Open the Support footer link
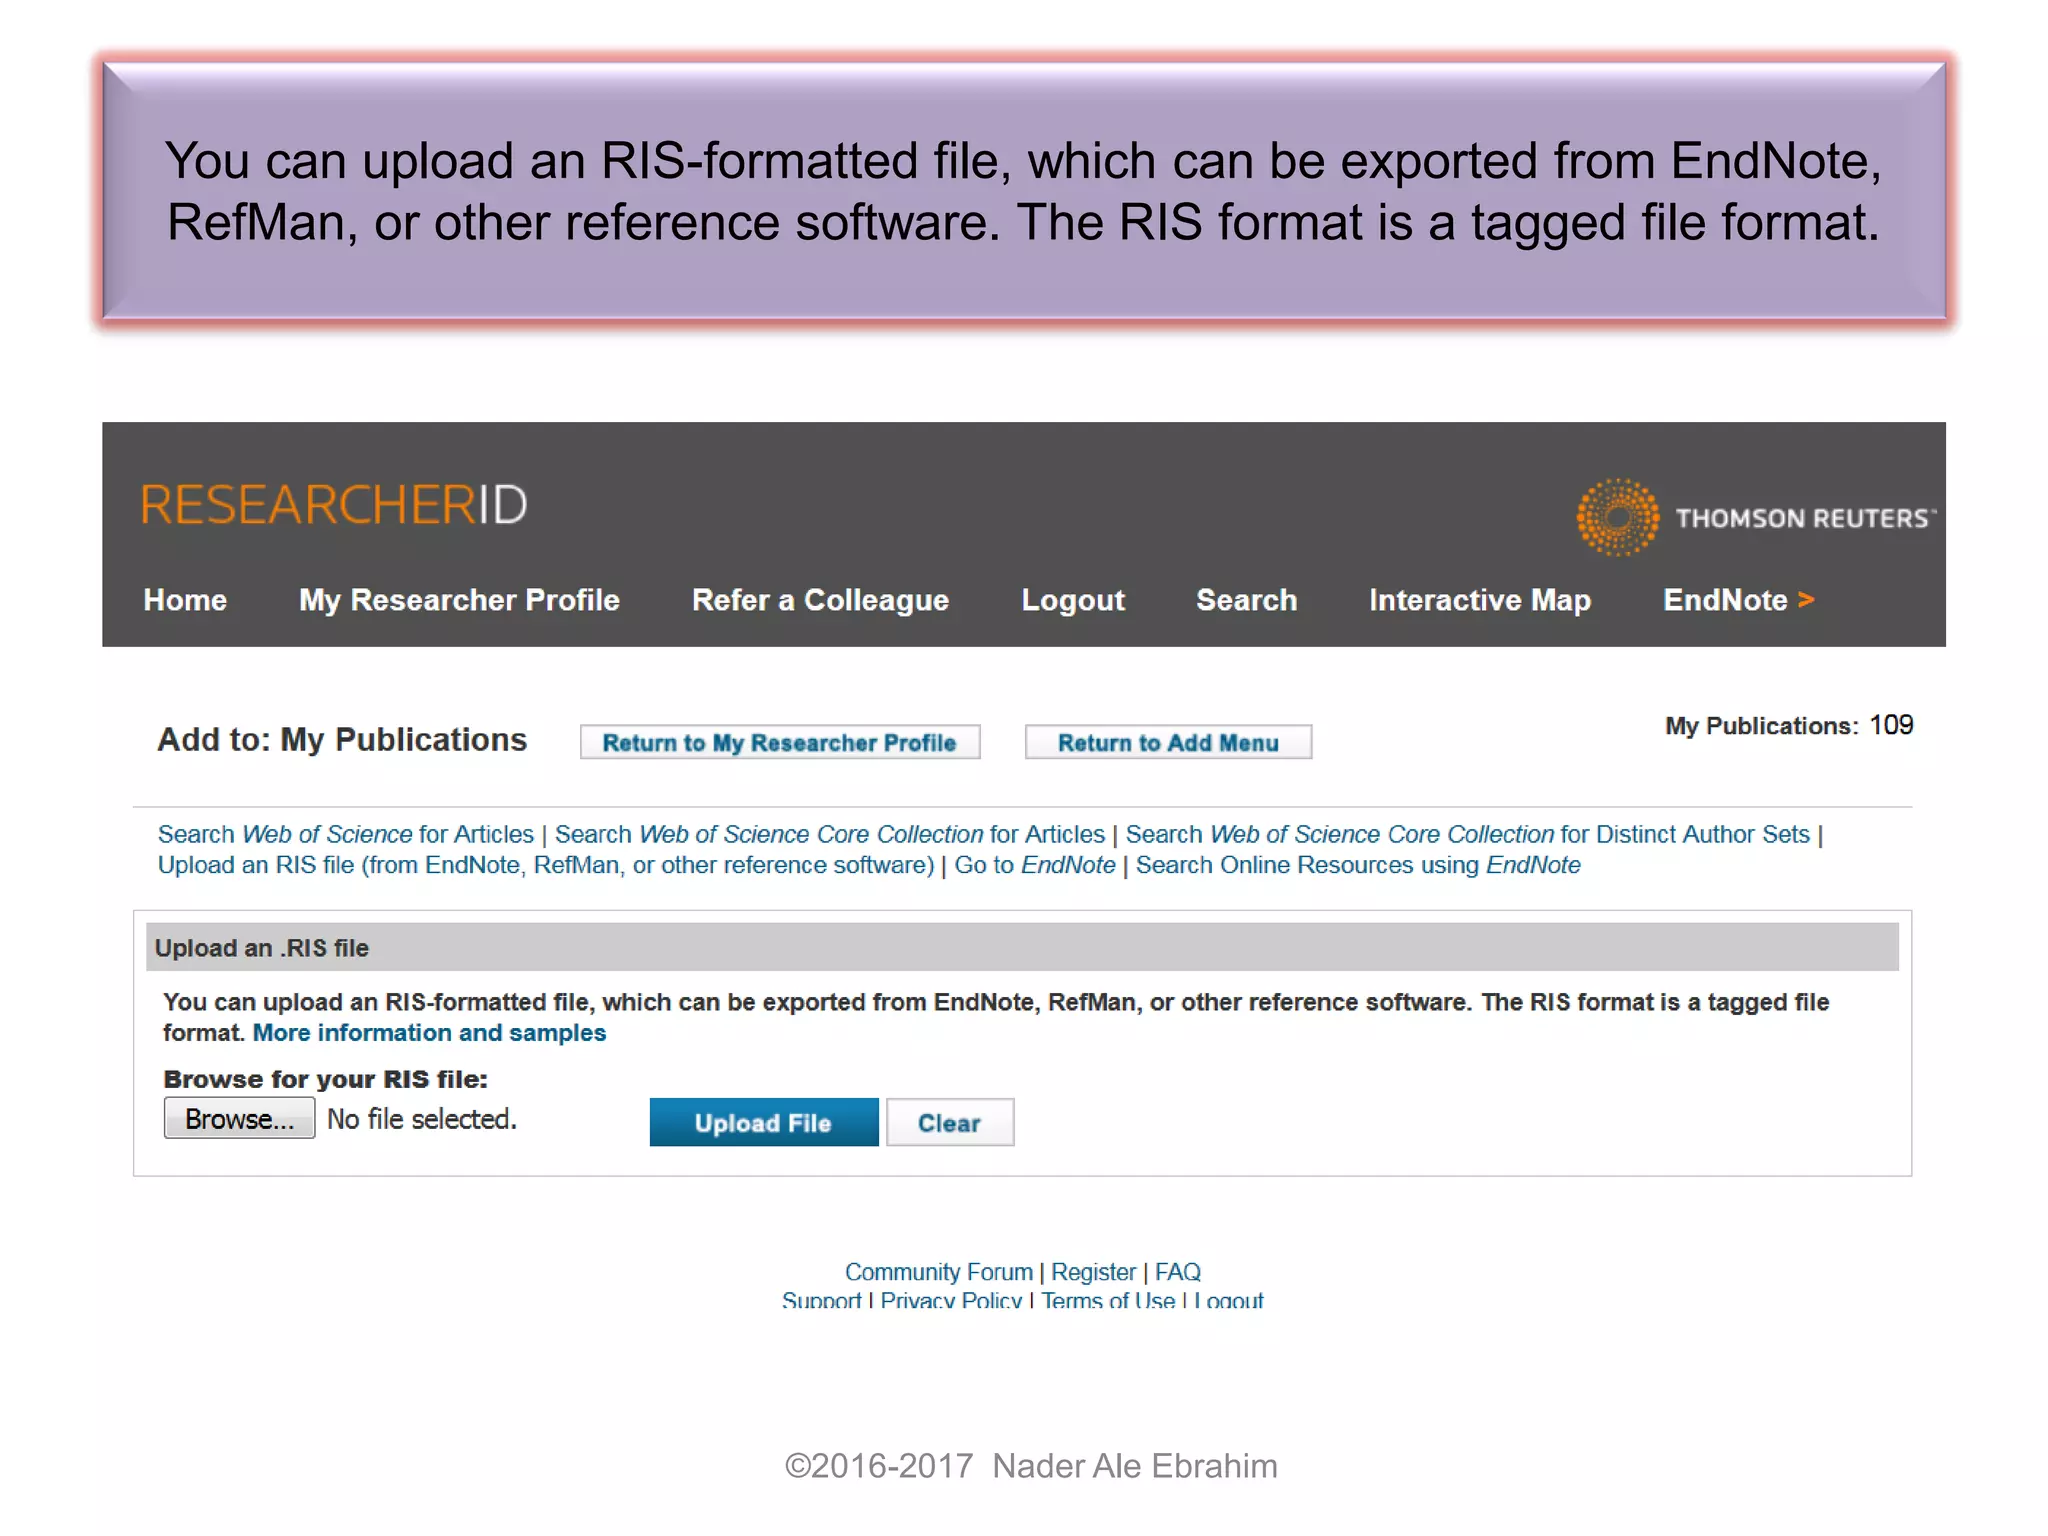Viewport: 2048px width, 1536px height. (821, 1300)
